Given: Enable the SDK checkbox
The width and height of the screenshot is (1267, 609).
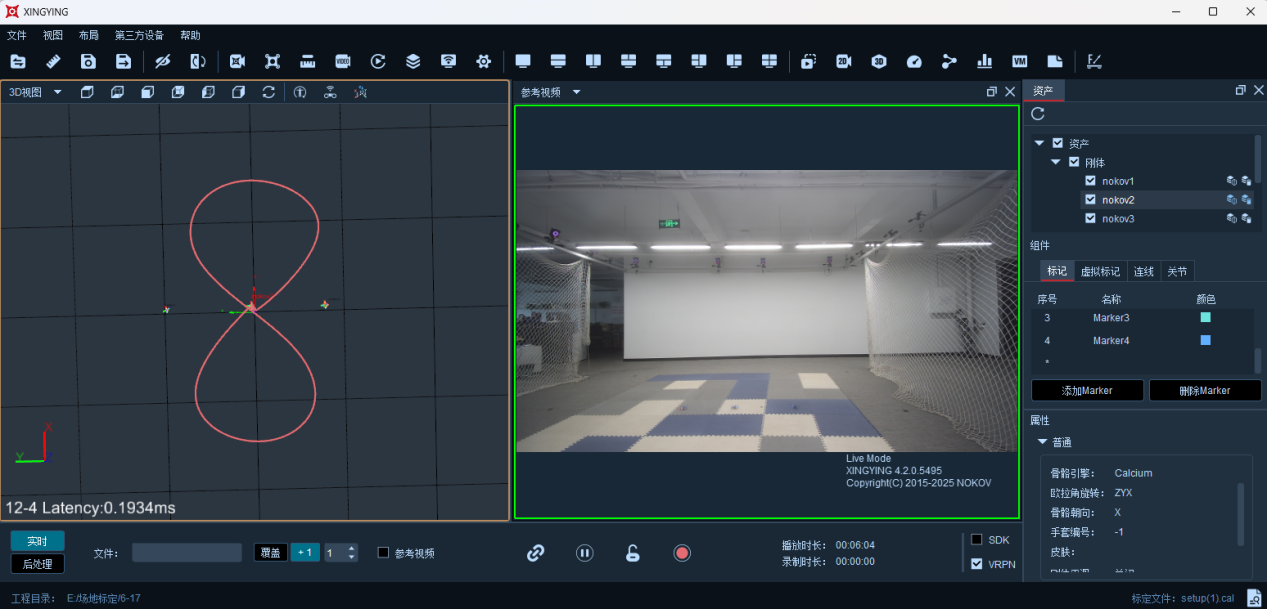Looking at the screenshot, I should tap(977, 539).
